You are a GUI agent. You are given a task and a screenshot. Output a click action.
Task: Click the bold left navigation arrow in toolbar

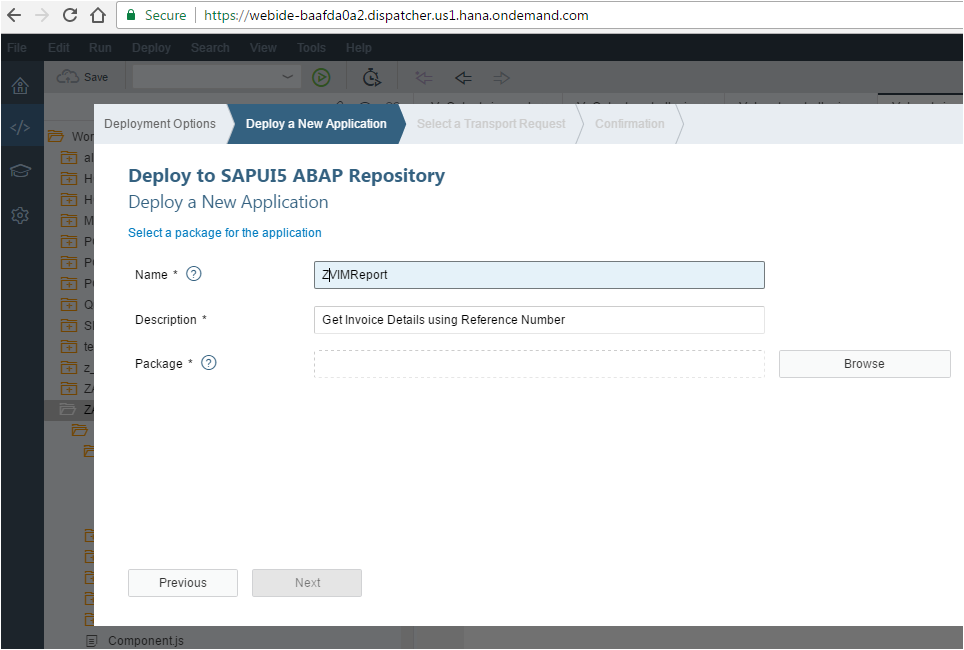tap(464, 77)
